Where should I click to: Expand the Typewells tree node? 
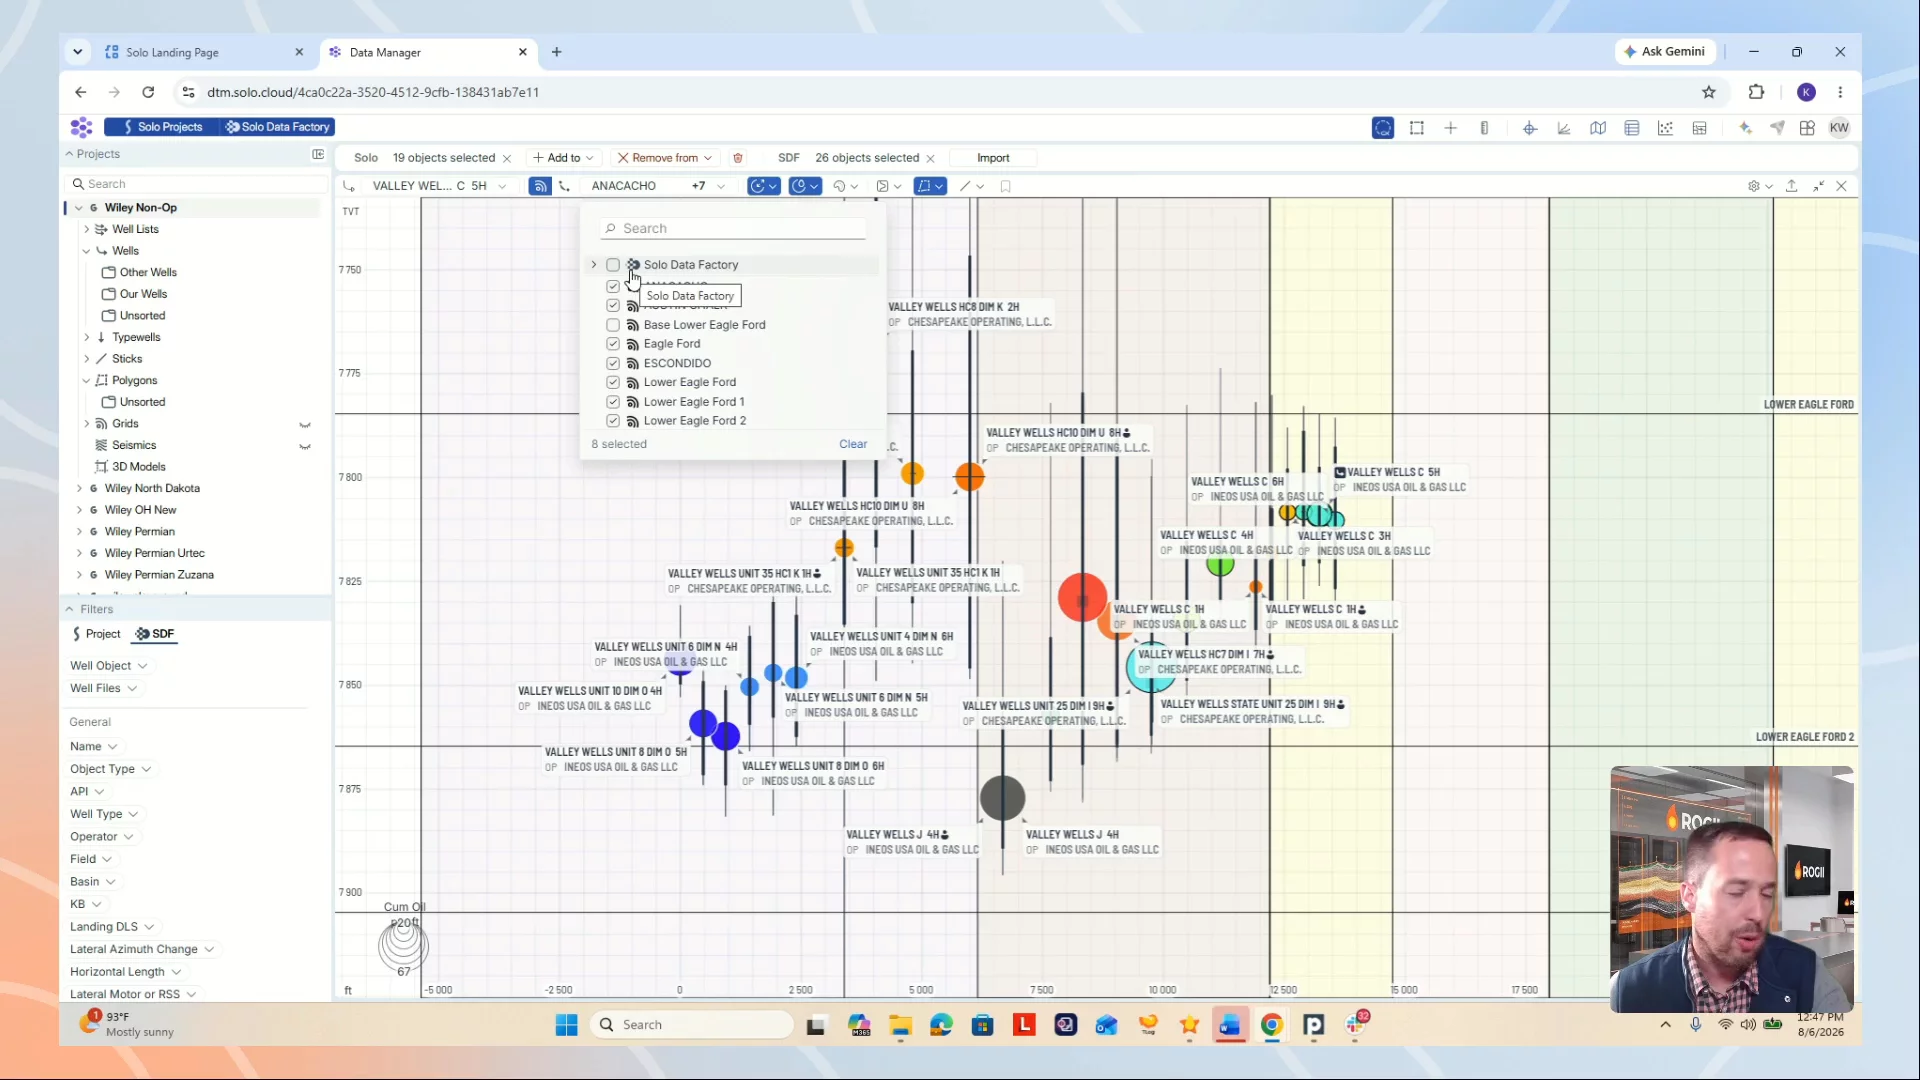[87, 337]
